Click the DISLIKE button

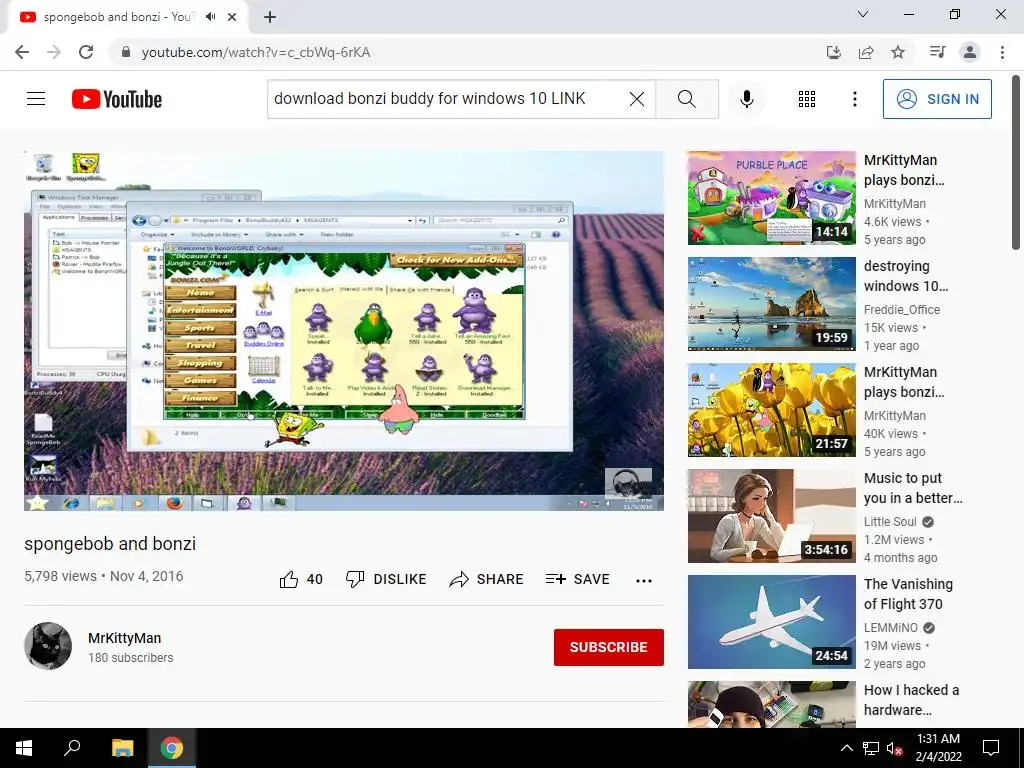(x=386, y=579)
